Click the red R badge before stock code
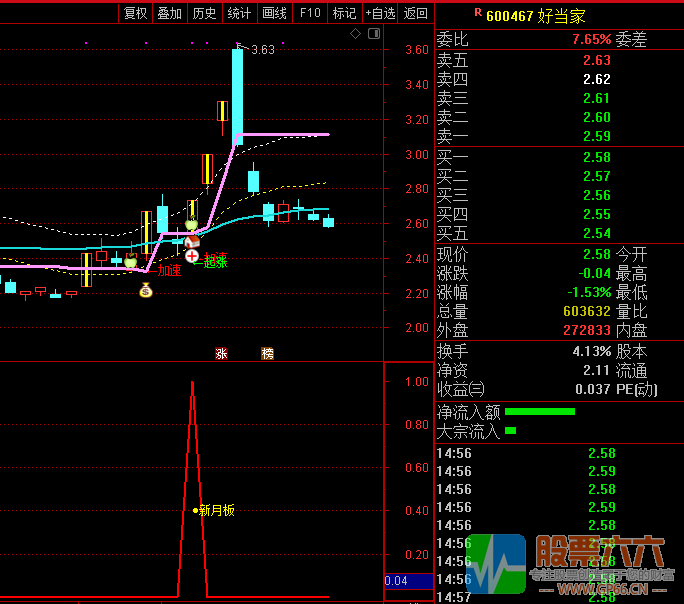Image resolution: width=684 pixels, height=604 pixels. (478, 13)
